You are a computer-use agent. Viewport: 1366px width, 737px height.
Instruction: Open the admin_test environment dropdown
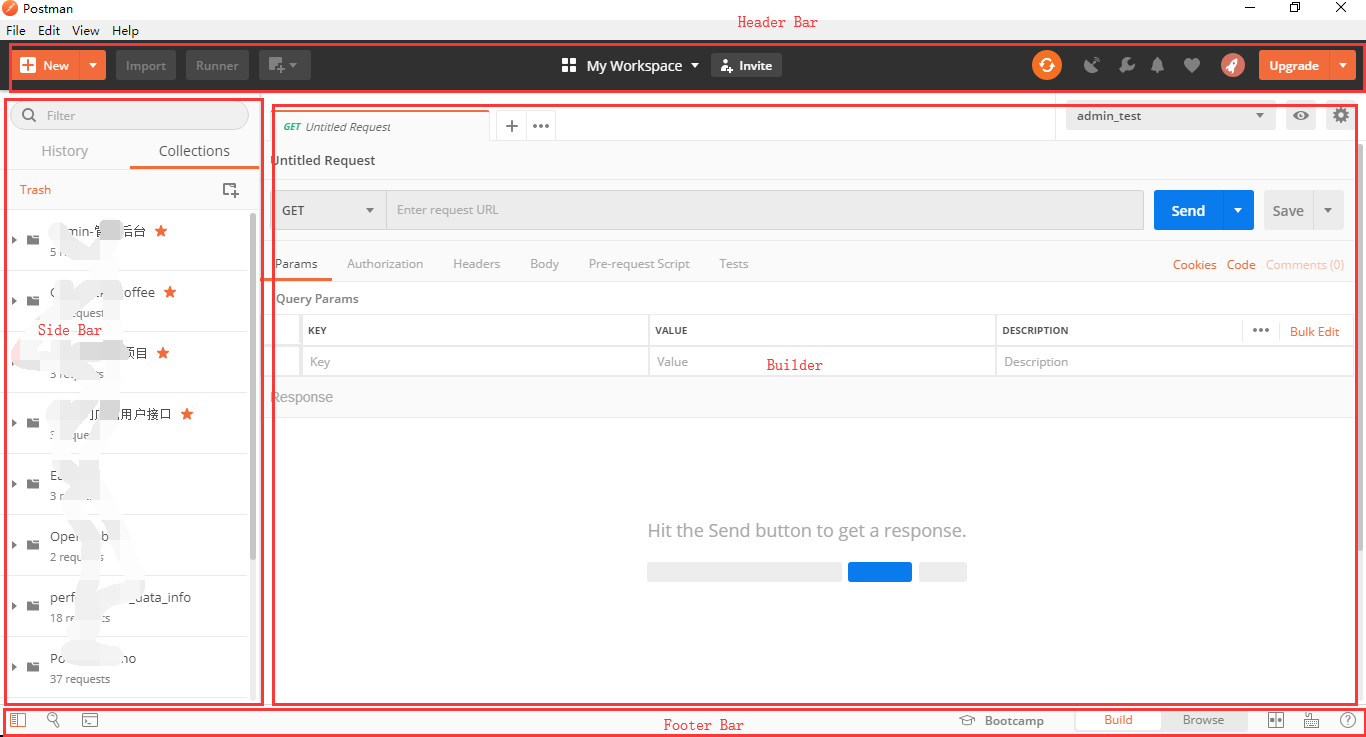[x=1170, y=116]
